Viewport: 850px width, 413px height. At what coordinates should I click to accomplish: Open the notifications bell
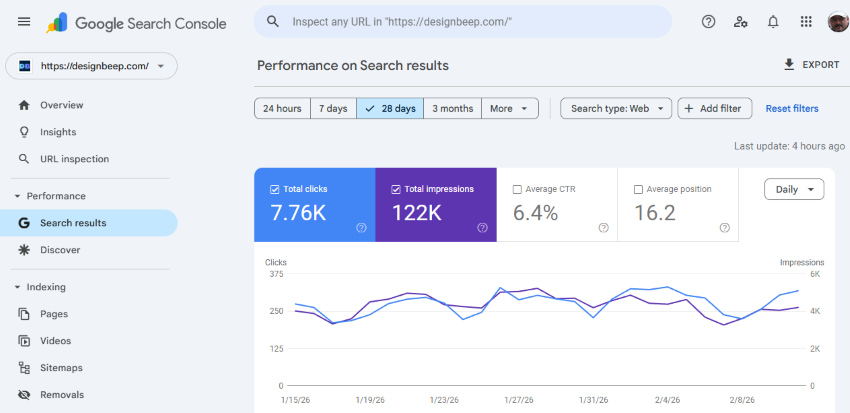coord(773,22)
